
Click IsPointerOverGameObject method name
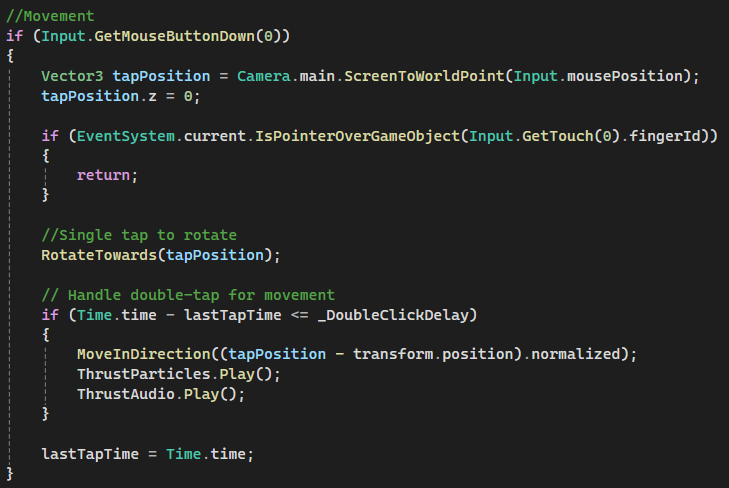(x=357, y=136)
